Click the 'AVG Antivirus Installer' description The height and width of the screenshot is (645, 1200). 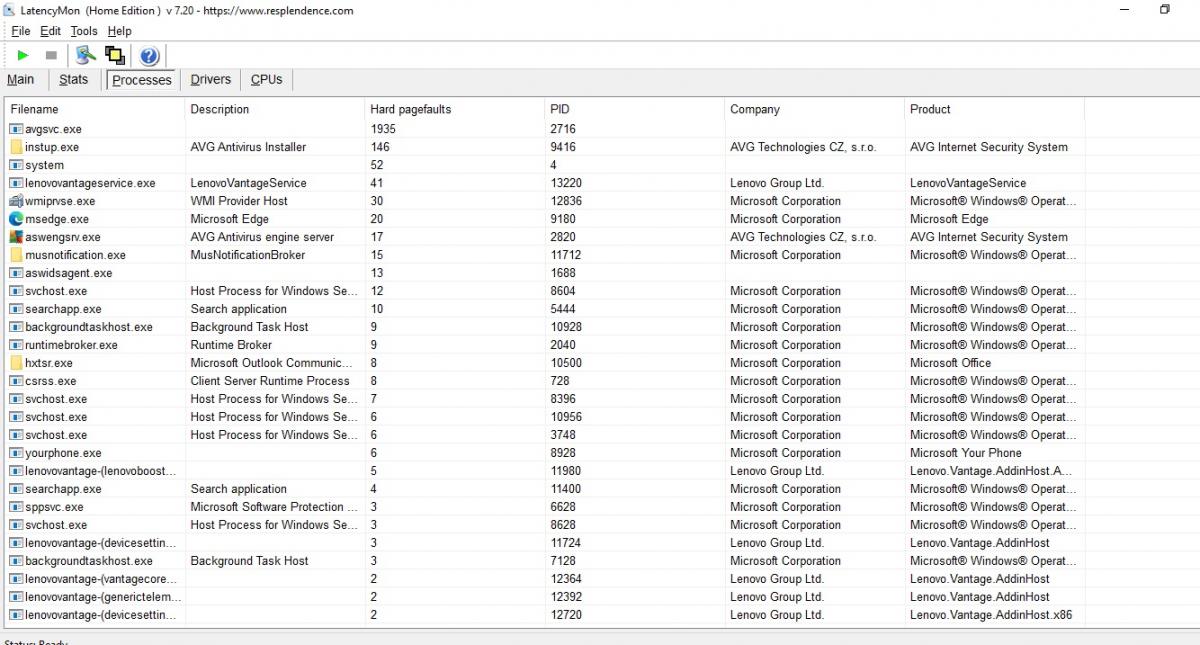pyautogui.click(x=248, y=147)
